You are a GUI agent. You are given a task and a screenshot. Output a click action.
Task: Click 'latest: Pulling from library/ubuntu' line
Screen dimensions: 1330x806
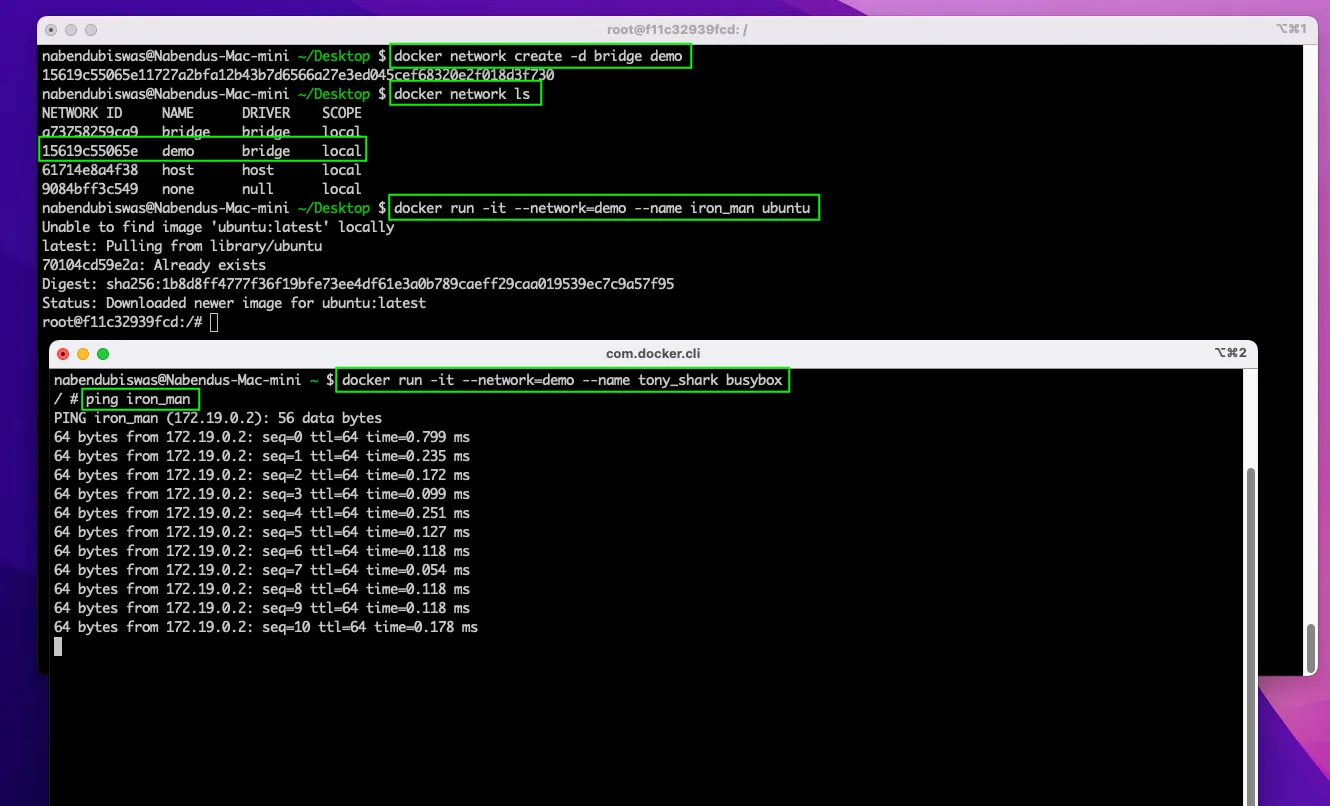point(182,246)
